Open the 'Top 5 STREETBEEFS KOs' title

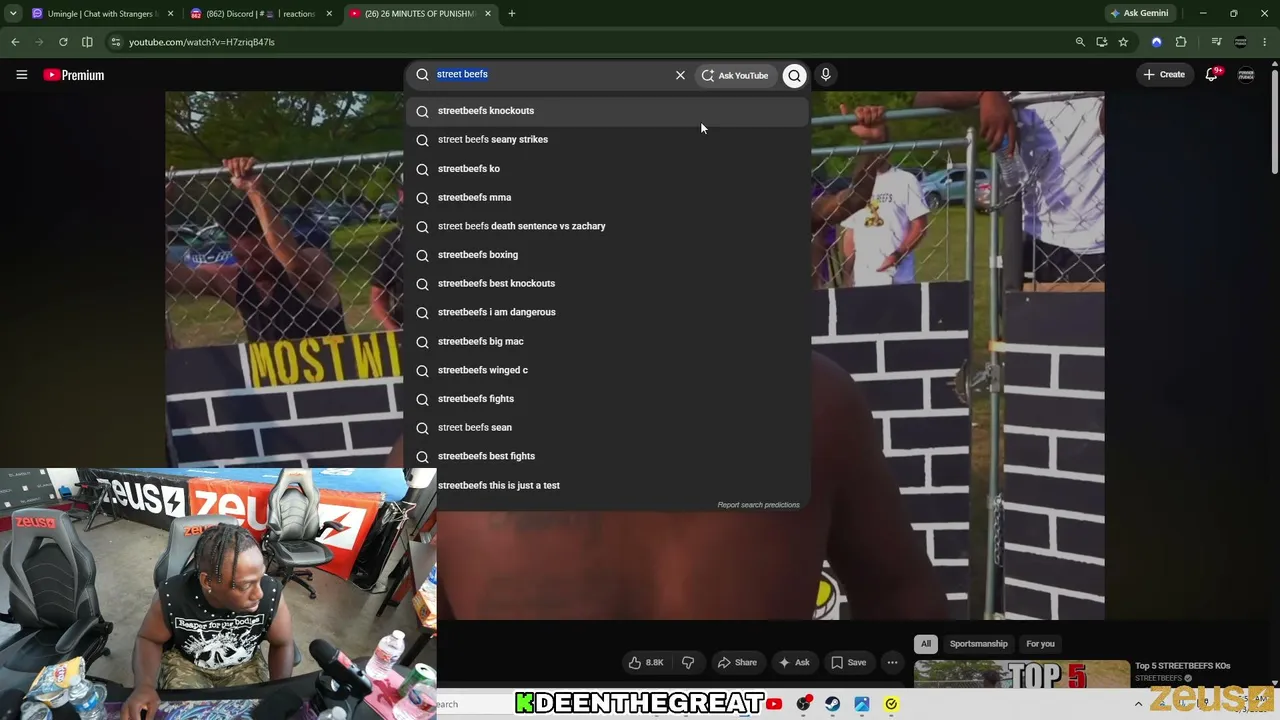tap(1182, 666)
